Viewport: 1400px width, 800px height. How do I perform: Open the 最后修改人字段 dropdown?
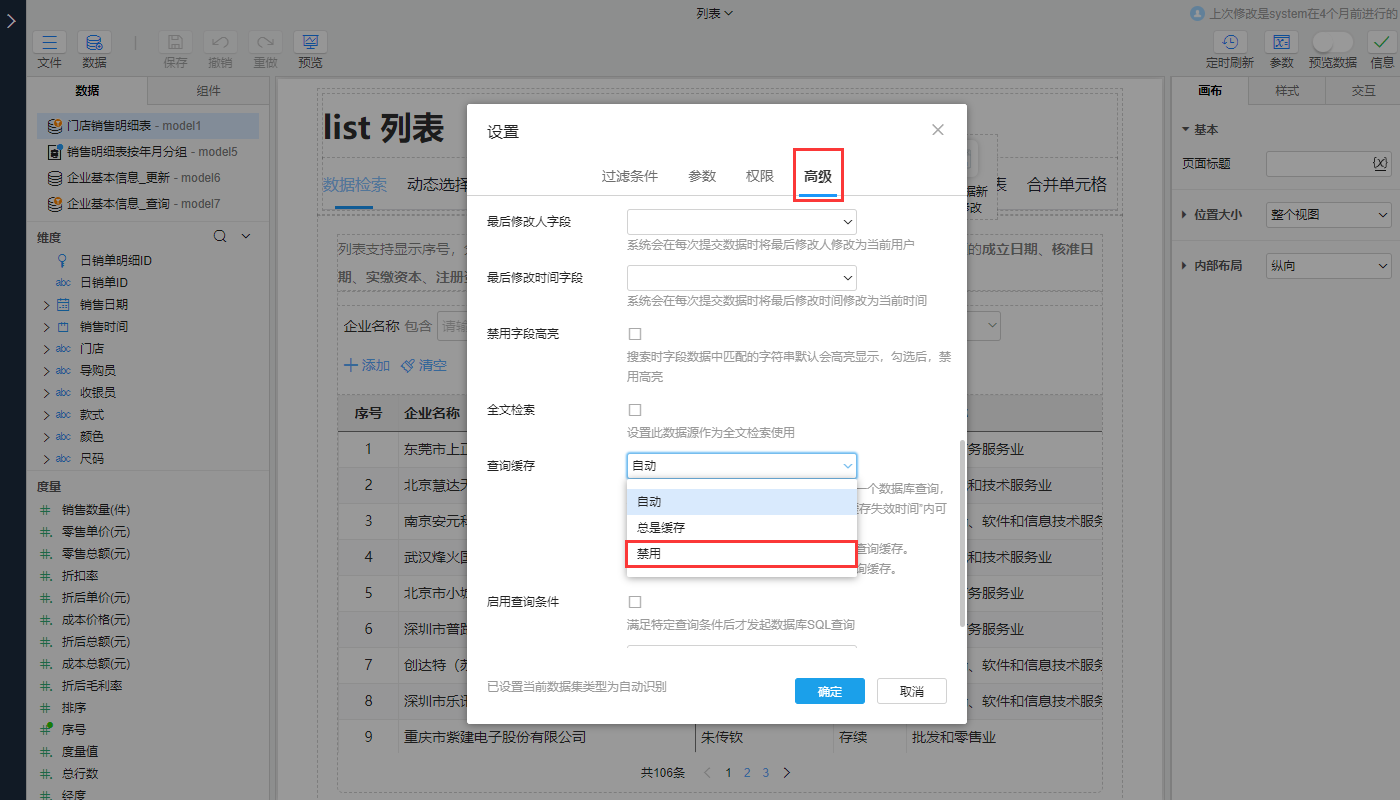(x=741, y=221)
